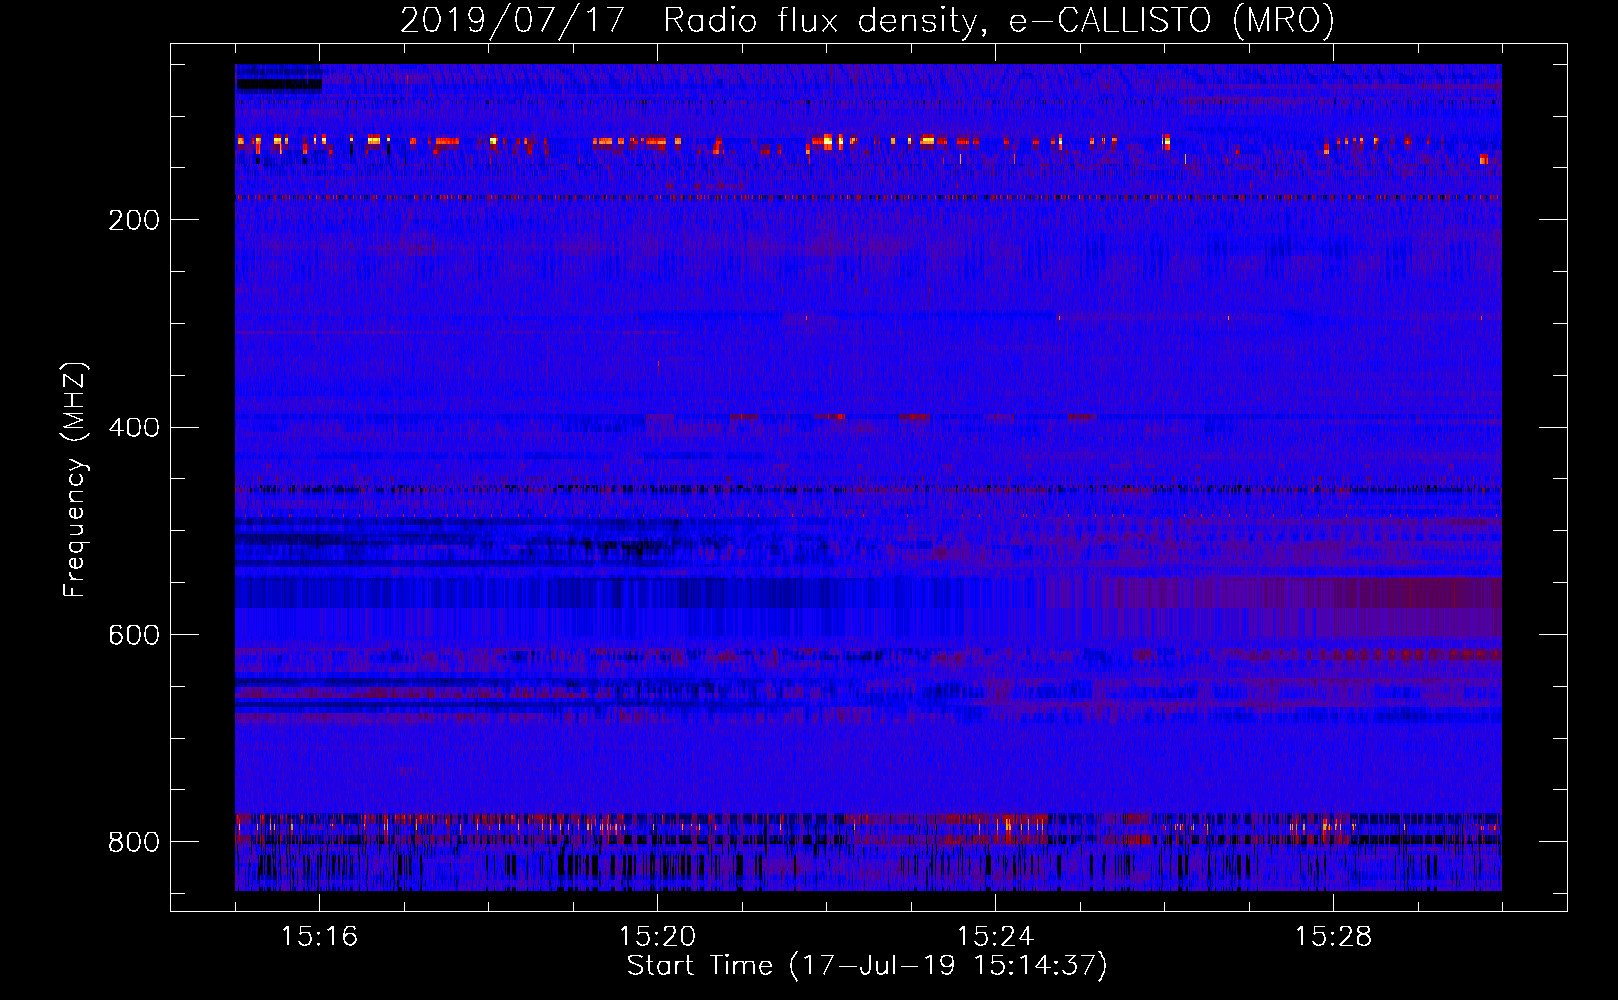This screenshot has width=1618, height=1000.
Task: Click the 800 frequency tick label
Action: pos(134,842)
